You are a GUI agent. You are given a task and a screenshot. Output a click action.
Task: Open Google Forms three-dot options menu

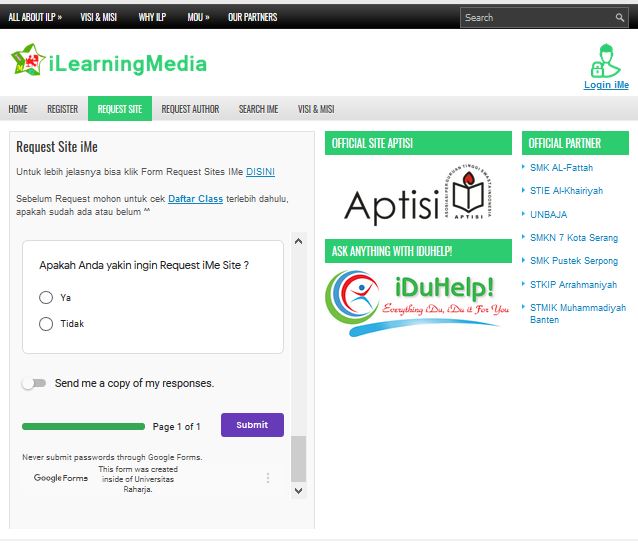click(x=268, y=478)
